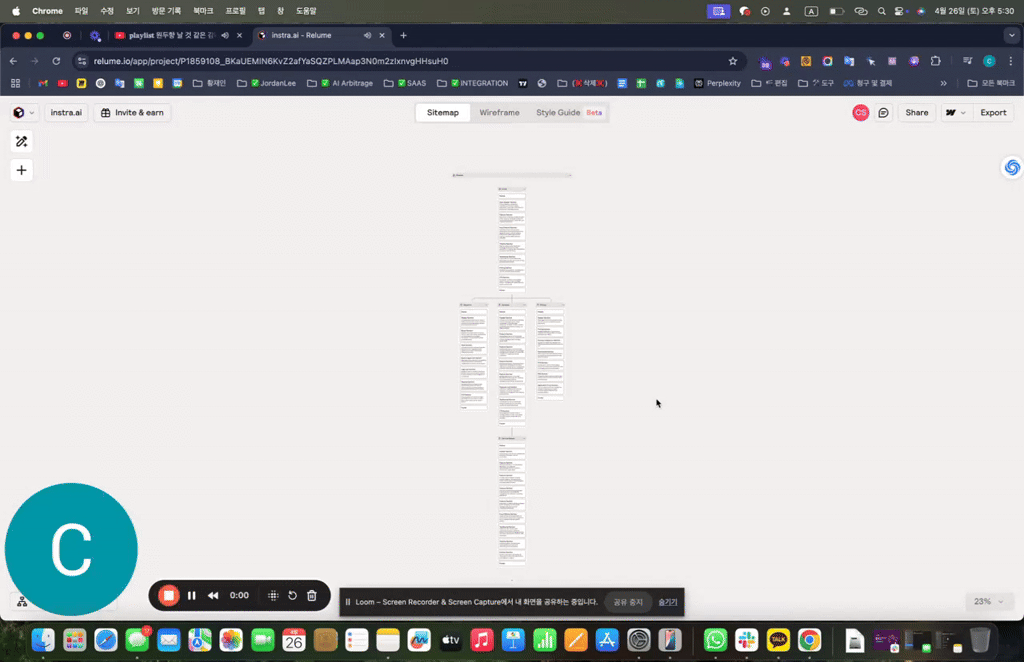Click the blue swirl extension icon at right edge
Screen dimensions: 1024x662
point(1011,168)
